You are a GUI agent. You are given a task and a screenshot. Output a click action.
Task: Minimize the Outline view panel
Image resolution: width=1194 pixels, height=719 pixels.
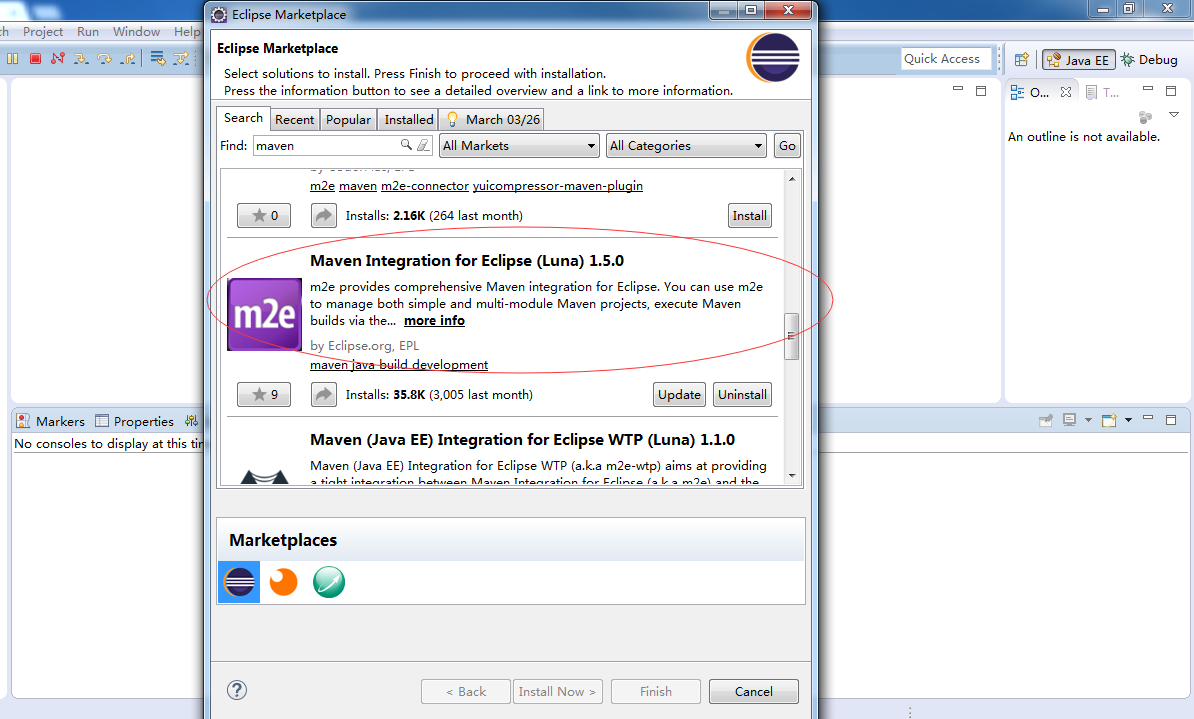(x=1148, y=89)
